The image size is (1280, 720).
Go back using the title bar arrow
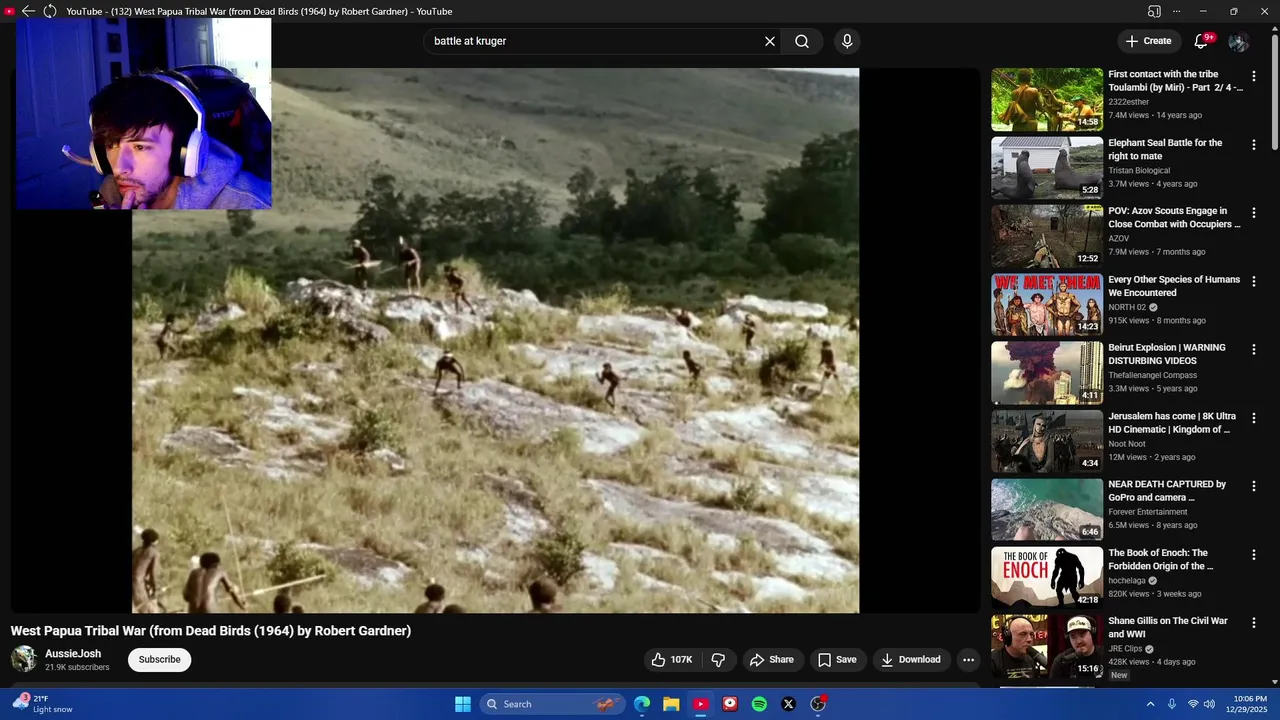click(28, 11)
